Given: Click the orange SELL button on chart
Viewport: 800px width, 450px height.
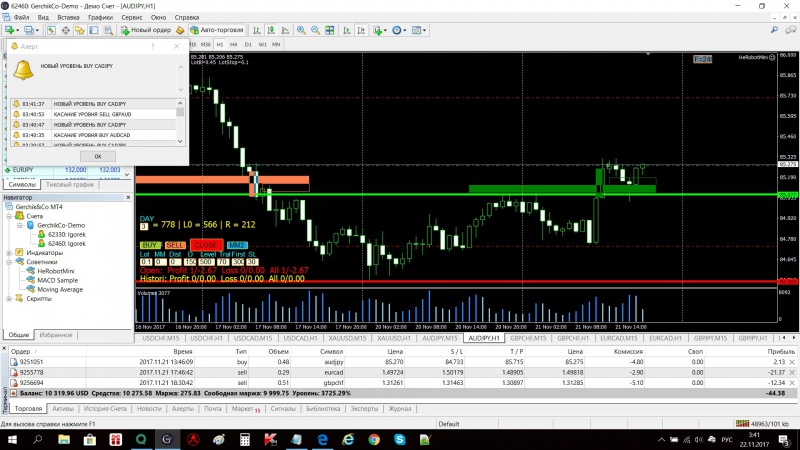Looking at the screenshot, I should click(x=174, y=245).
